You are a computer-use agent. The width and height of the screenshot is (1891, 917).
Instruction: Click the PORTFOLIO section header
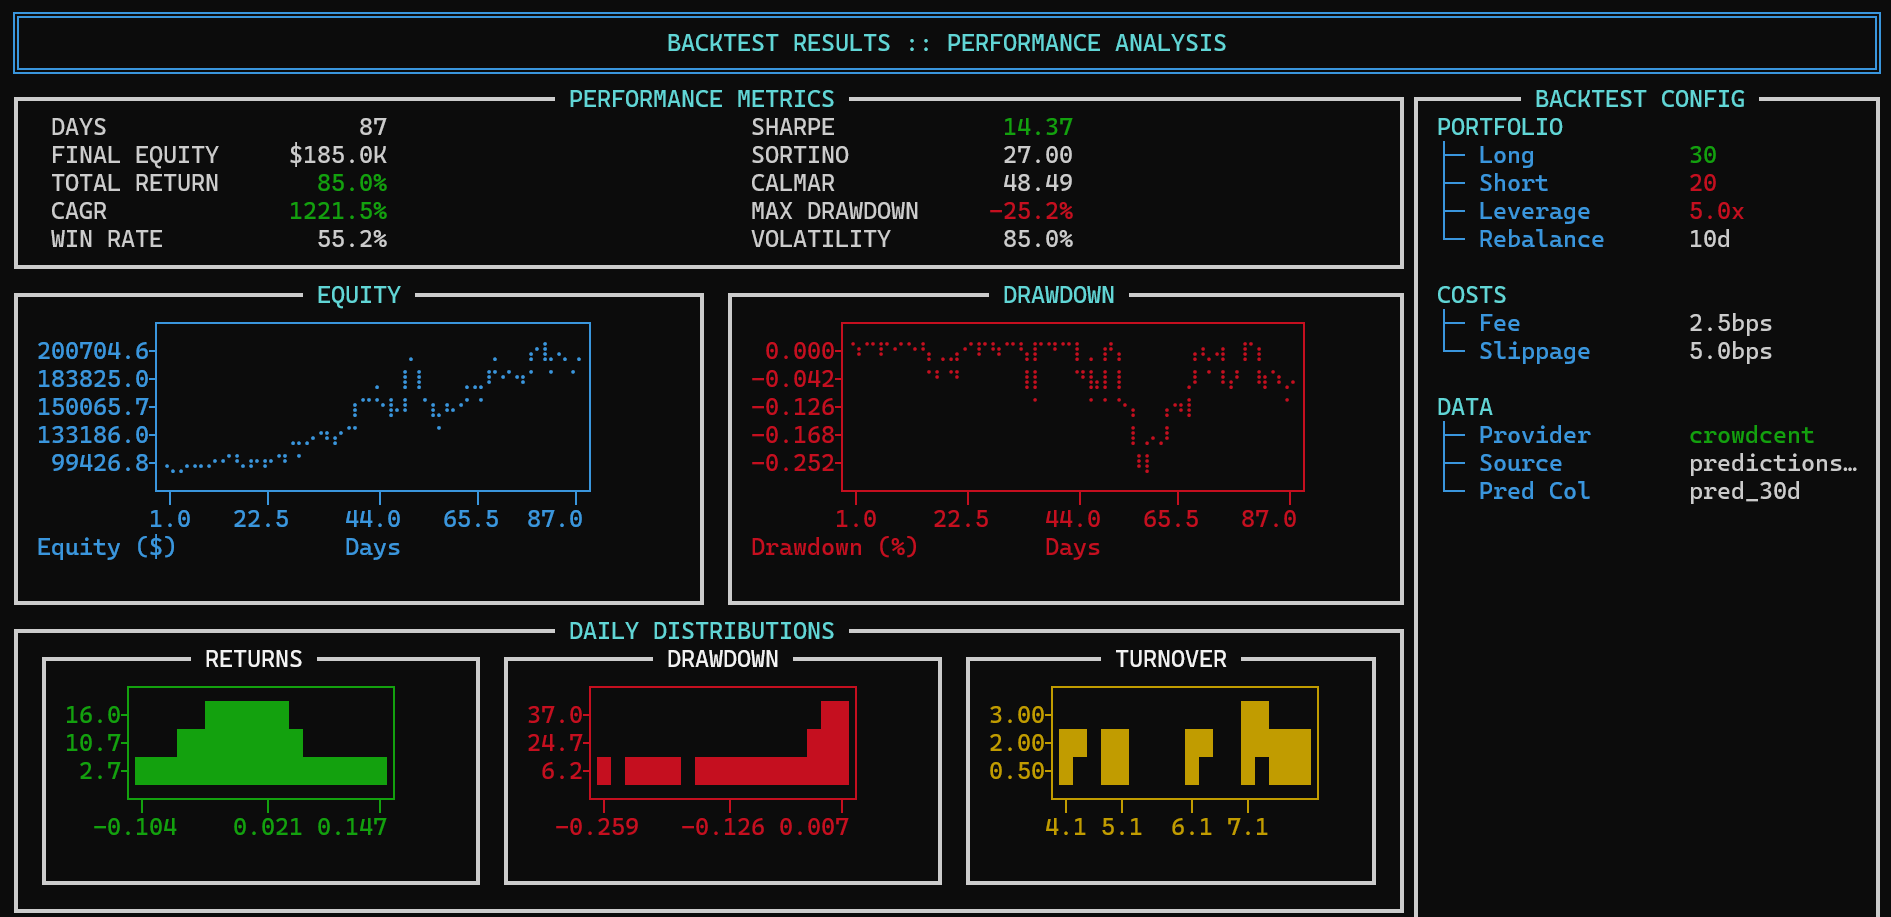click(1499, 127)
